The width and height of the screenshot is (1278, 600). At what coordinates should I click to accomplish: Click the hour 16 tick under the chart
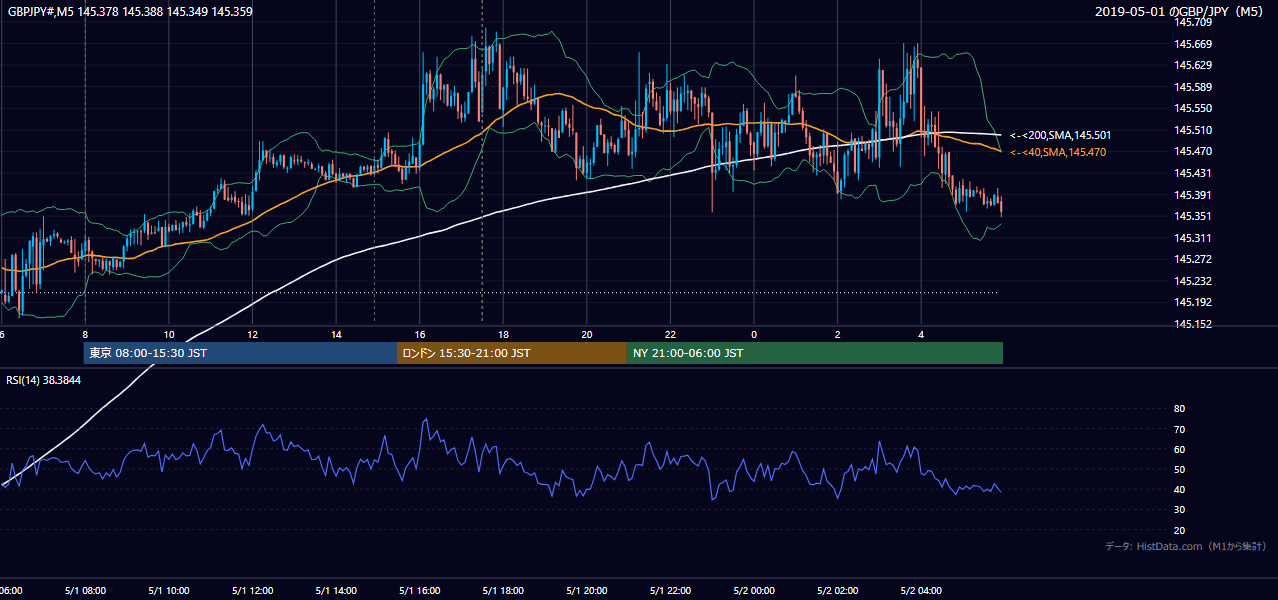click(420, 335)
